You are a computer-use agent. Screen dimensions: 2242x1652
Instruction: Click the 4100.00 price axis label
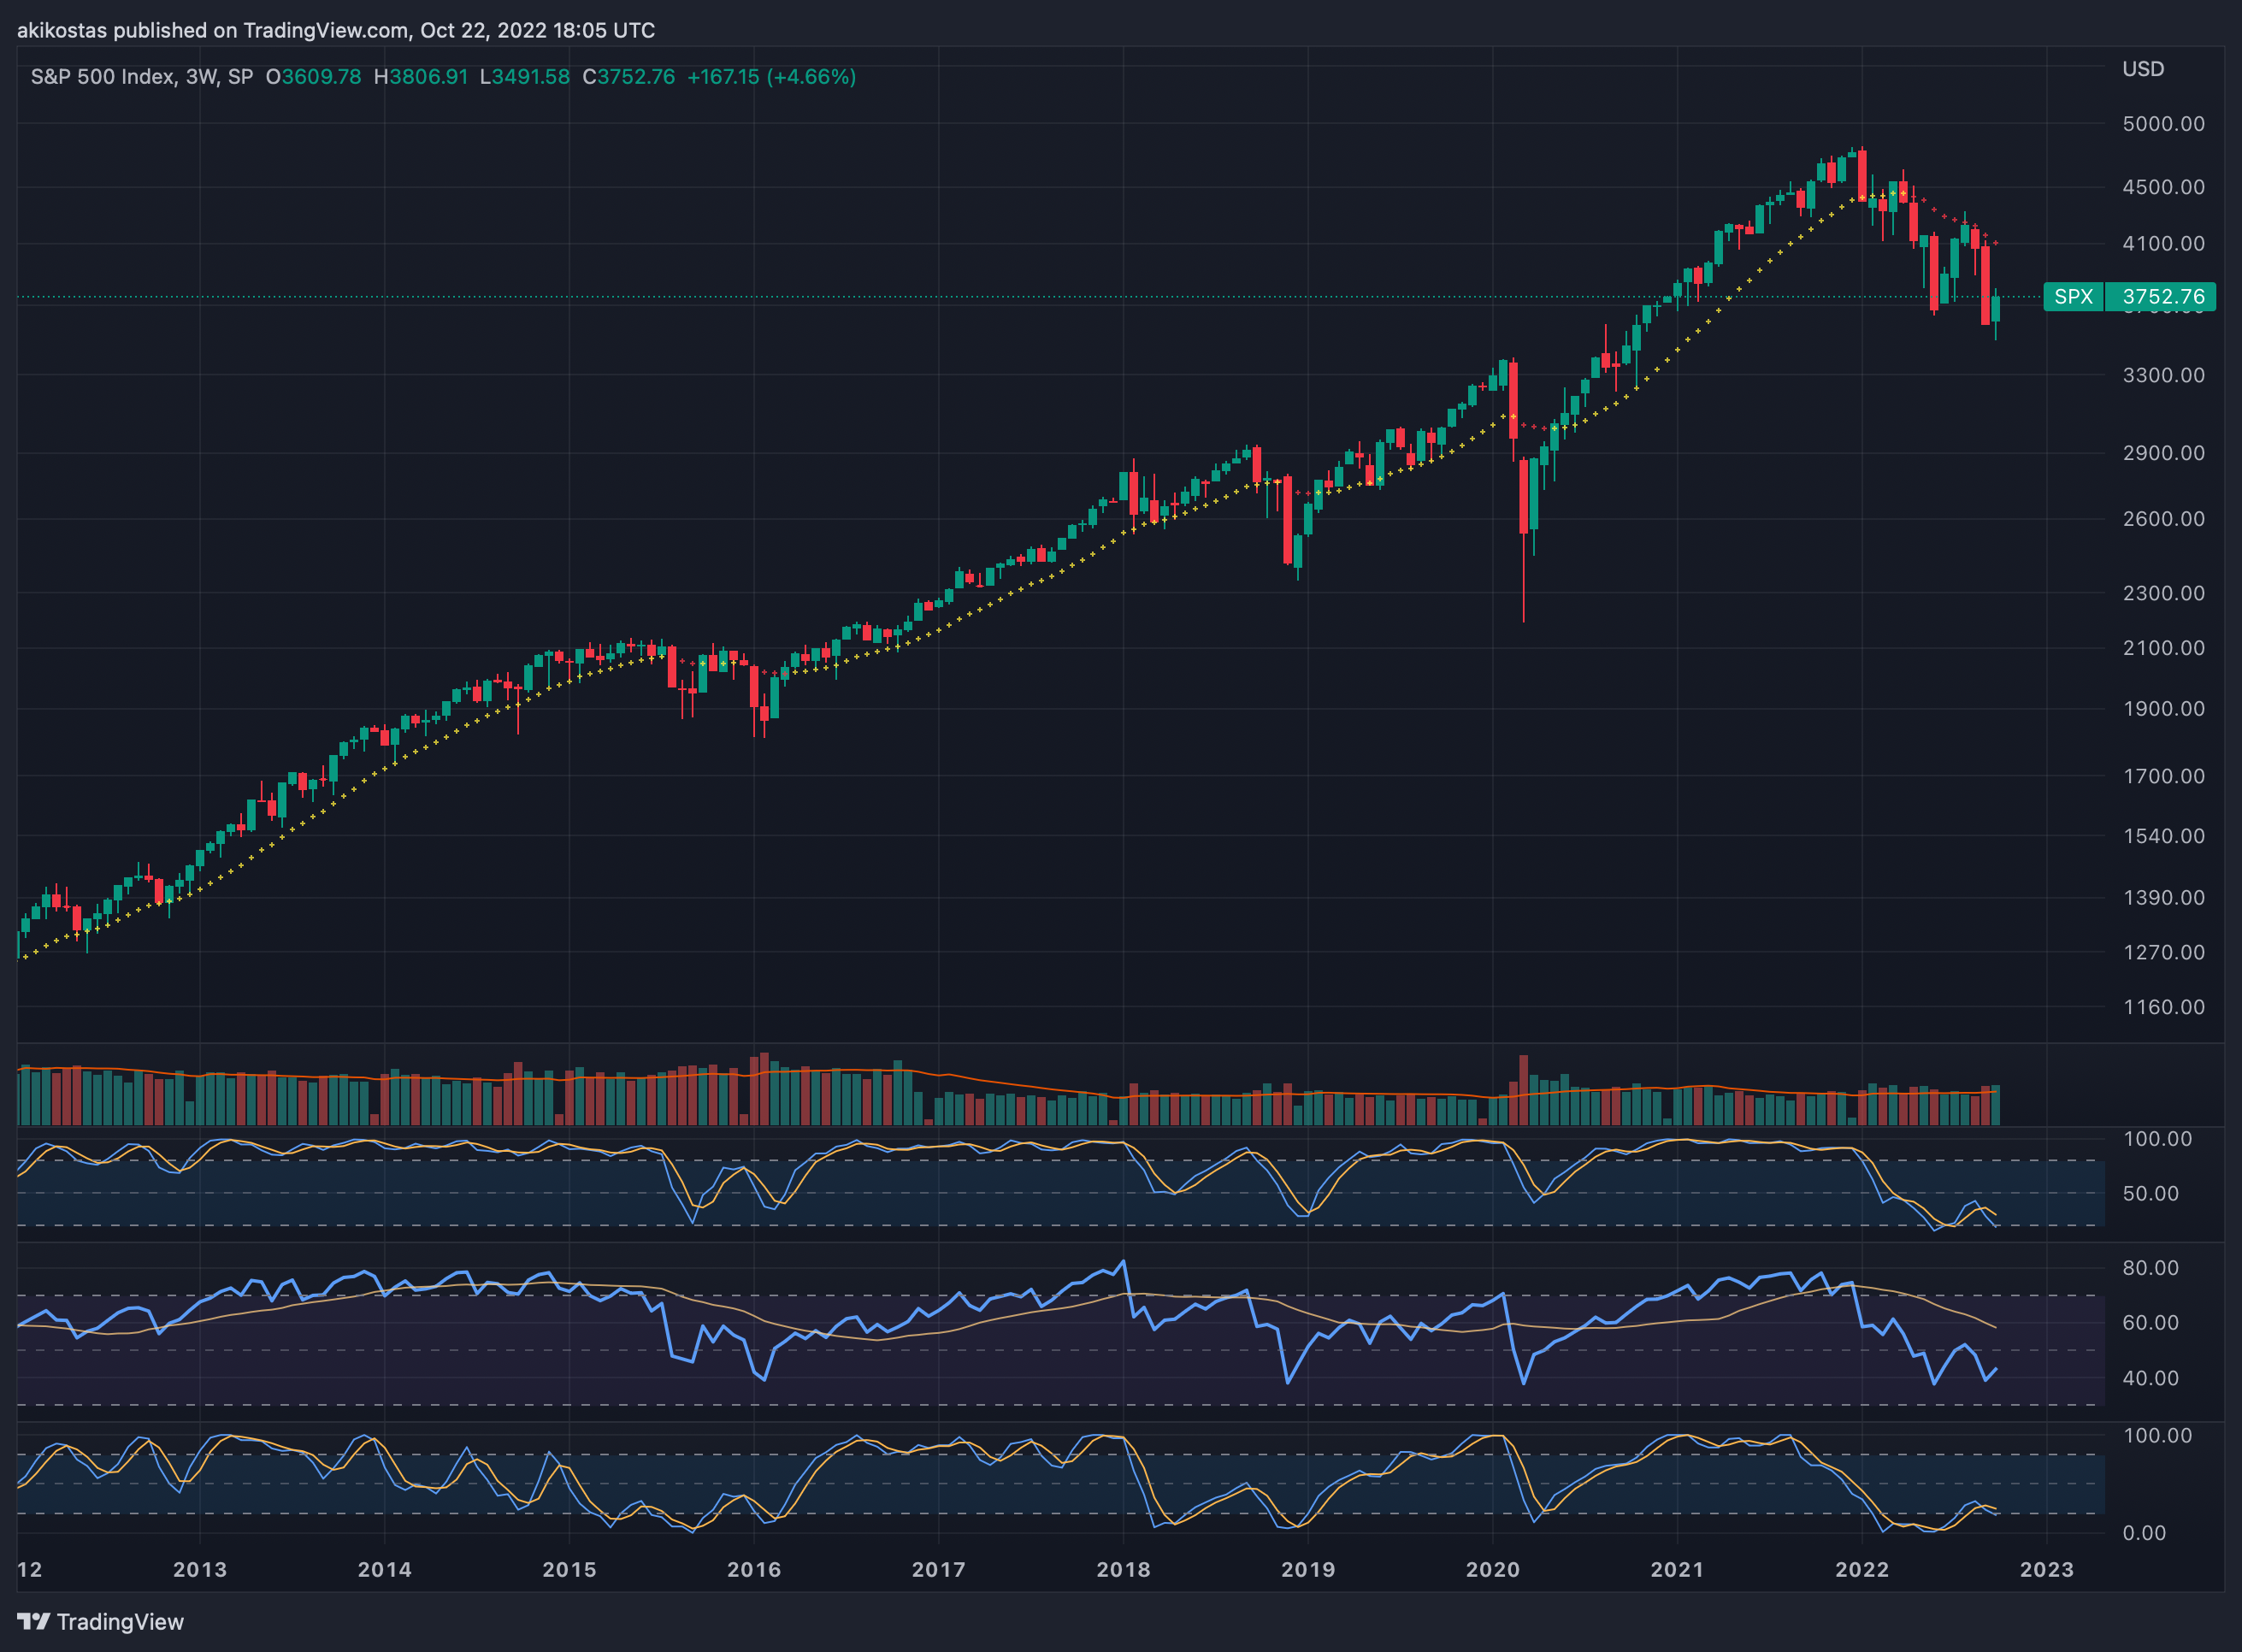2163,243
